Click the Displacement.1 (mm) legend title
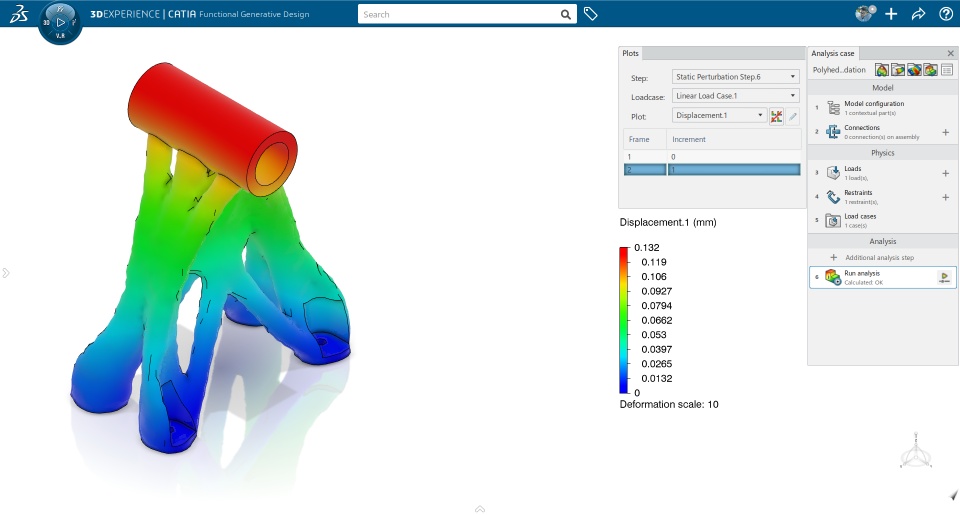This screenshot has width=960, height=515. (668, 222)
